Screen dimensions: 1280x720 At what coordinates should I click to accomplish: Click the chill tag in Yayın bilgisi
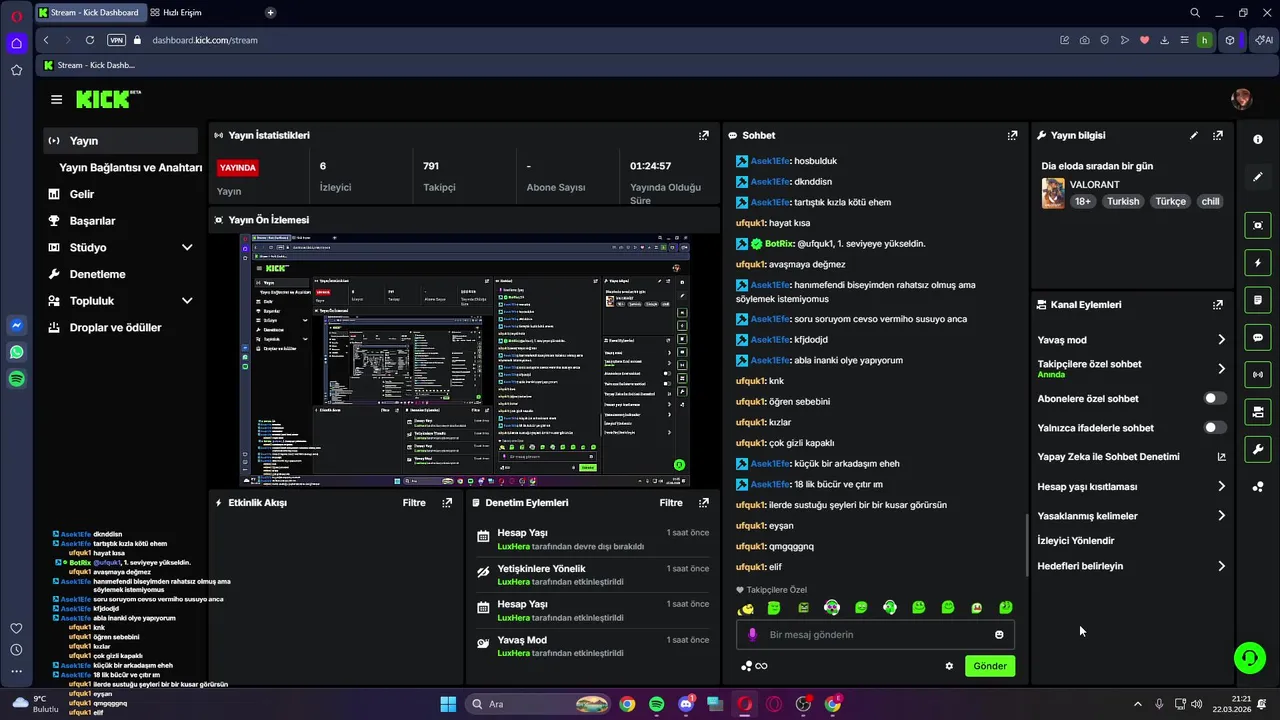[x=1210, y=201]
